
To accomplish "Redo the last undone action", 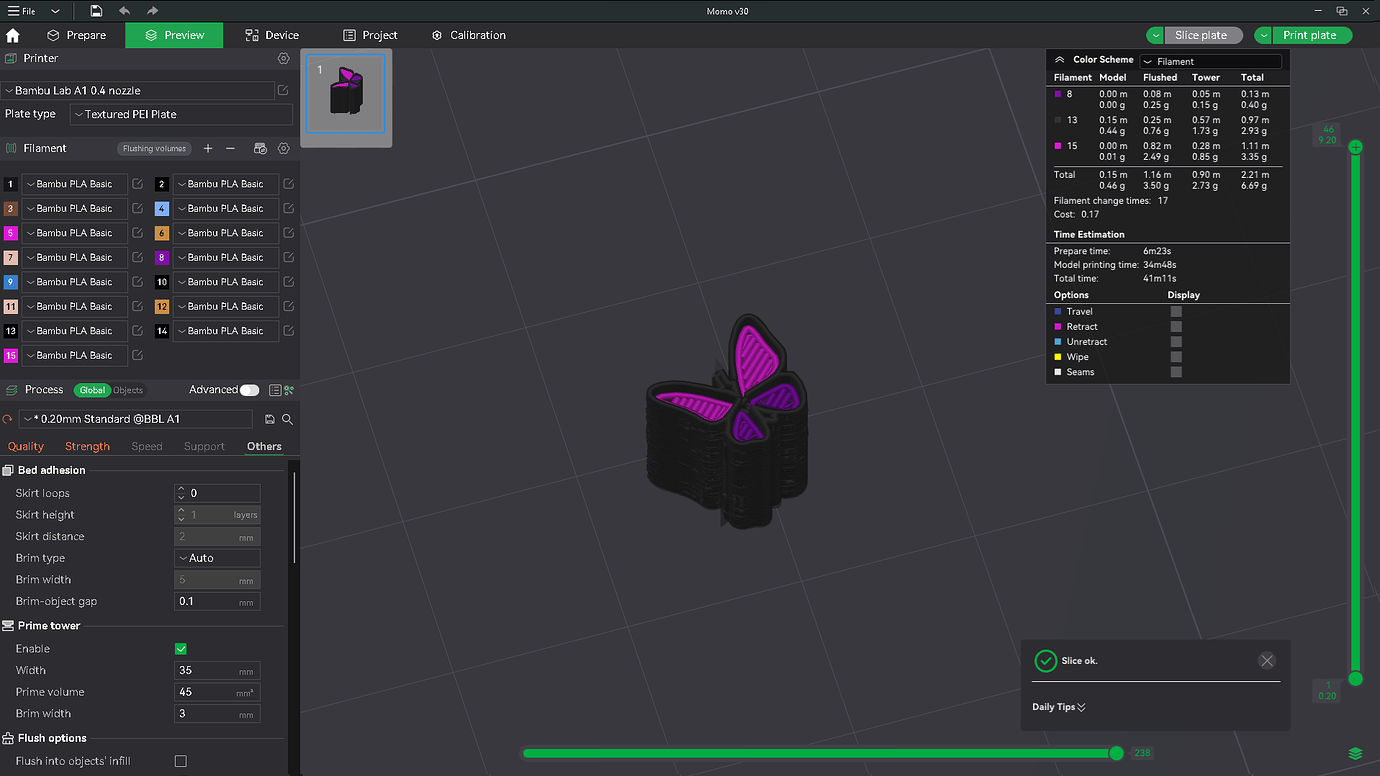I will [x=152, y=11].
